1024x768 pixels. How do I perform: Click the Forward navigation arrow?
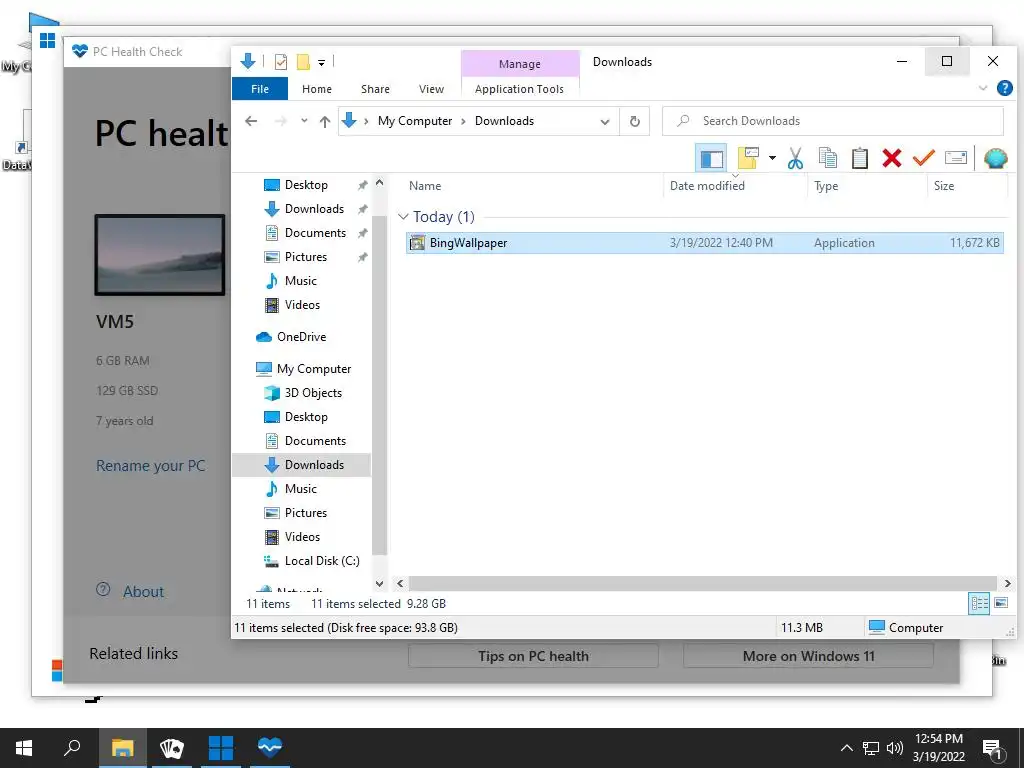(281, 121)
